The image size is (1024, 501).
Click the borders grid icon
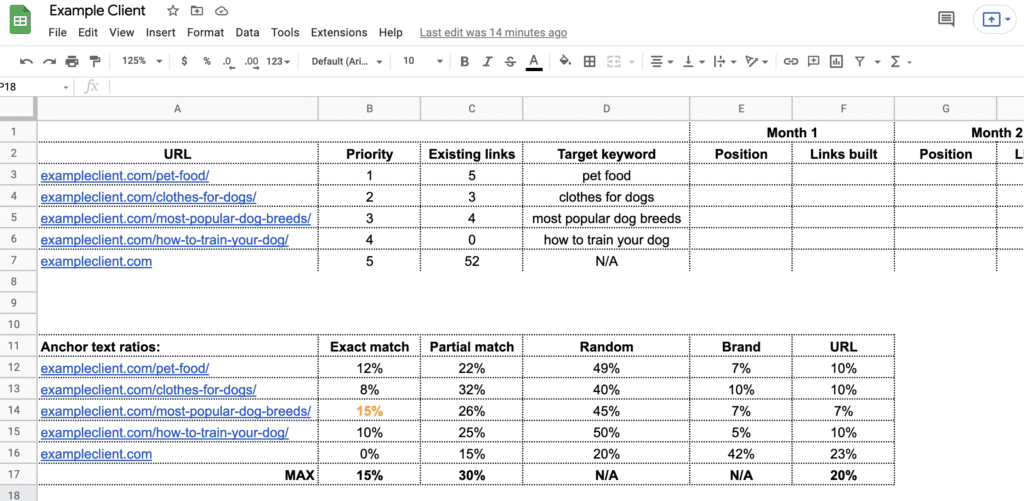click(x=589, y=61)
